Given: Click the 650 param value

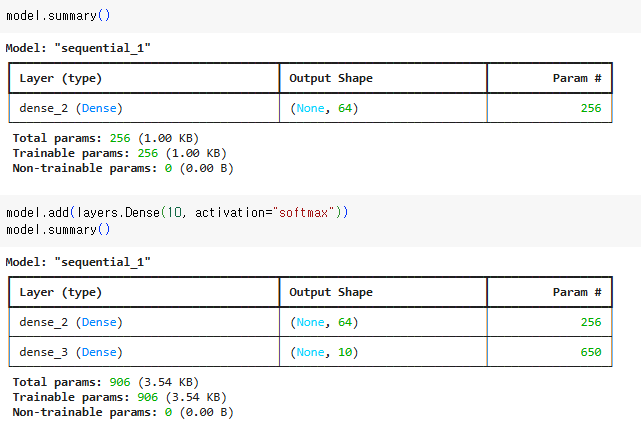Looking at the screenshot, I should pyautogui.click(x=591, y=352).
